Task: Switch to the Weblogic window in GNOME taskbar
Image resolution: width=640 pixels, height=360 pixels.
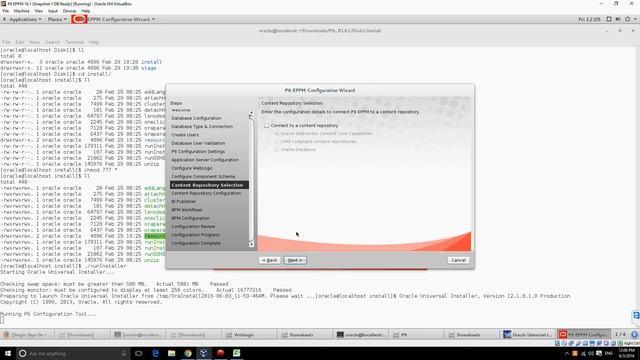Action: point(249,335)
